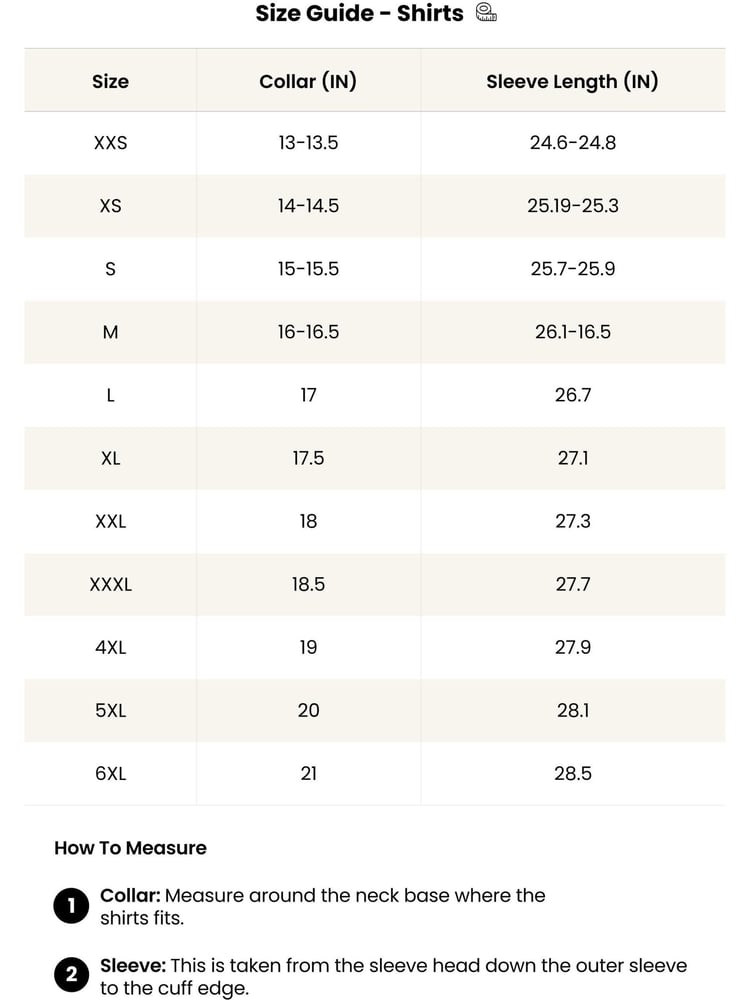This screenshot has width=750, height=1000.
Task: Click the number 2 circle icon
Action: 71,974
